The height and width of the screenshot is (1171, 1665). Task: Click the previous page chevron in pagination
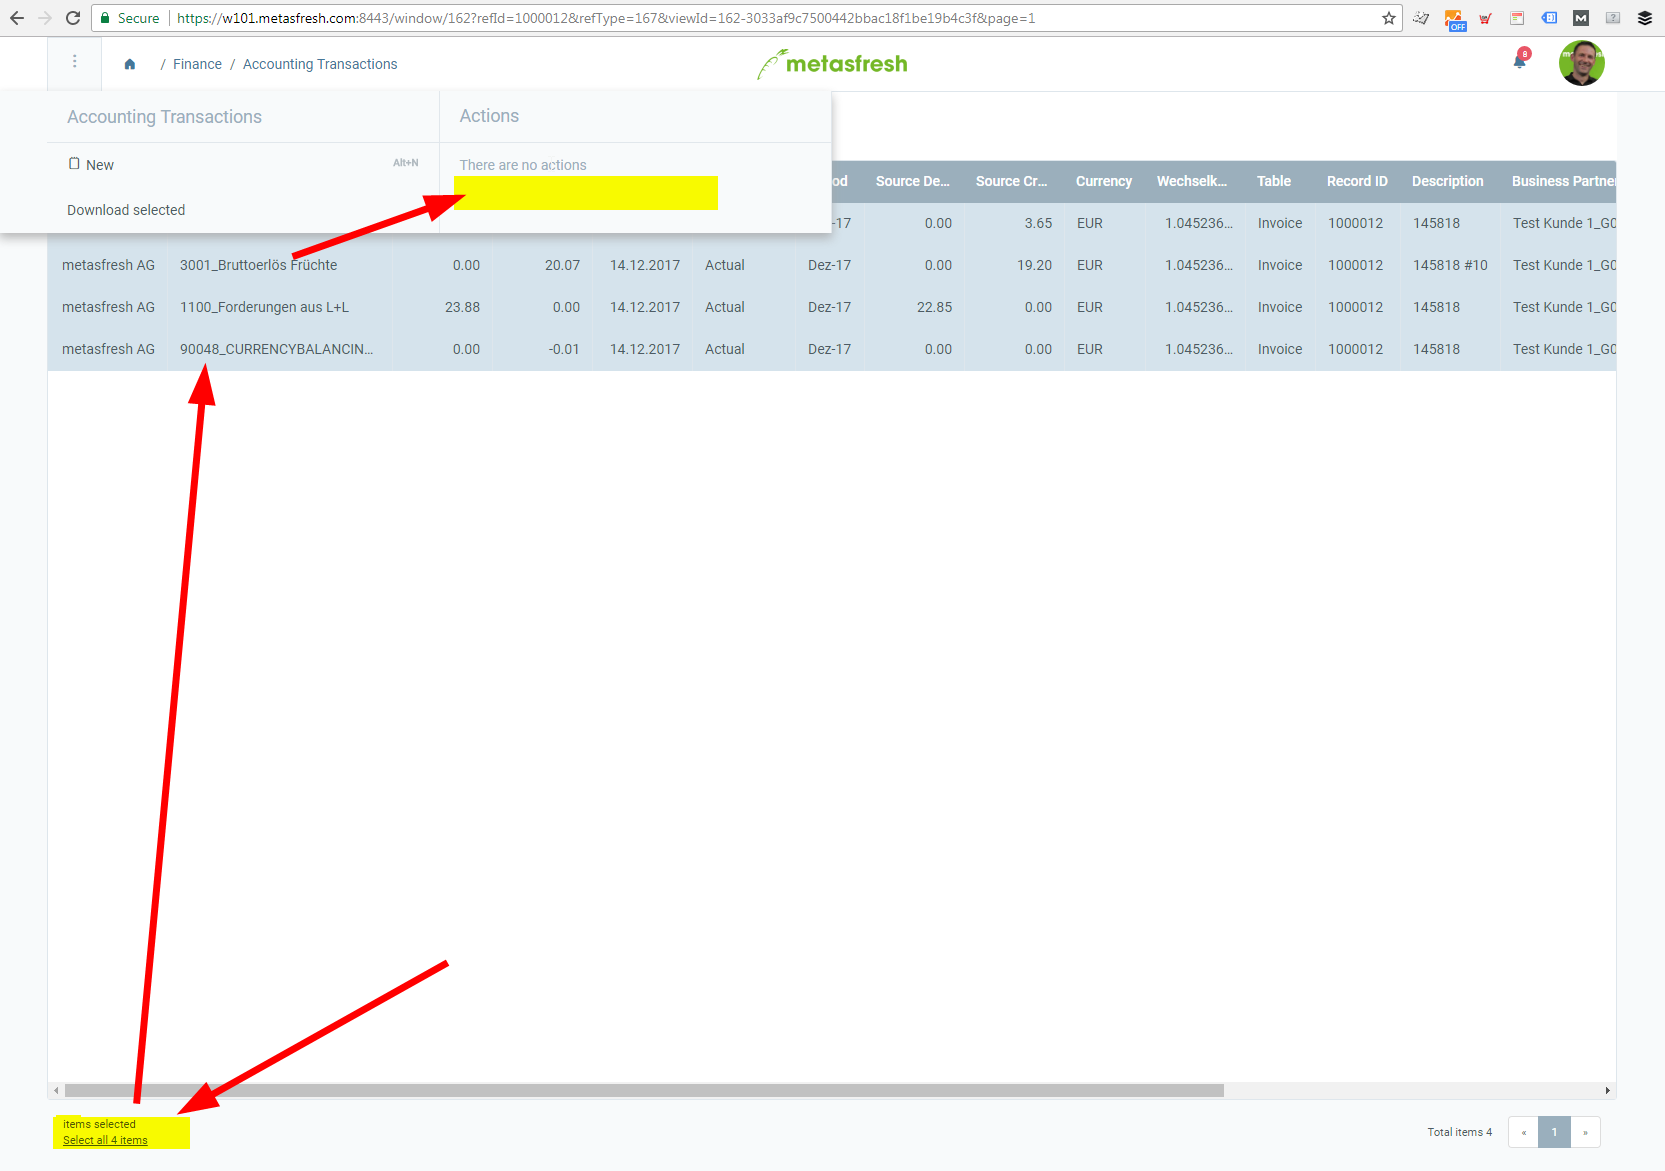1523,1131
